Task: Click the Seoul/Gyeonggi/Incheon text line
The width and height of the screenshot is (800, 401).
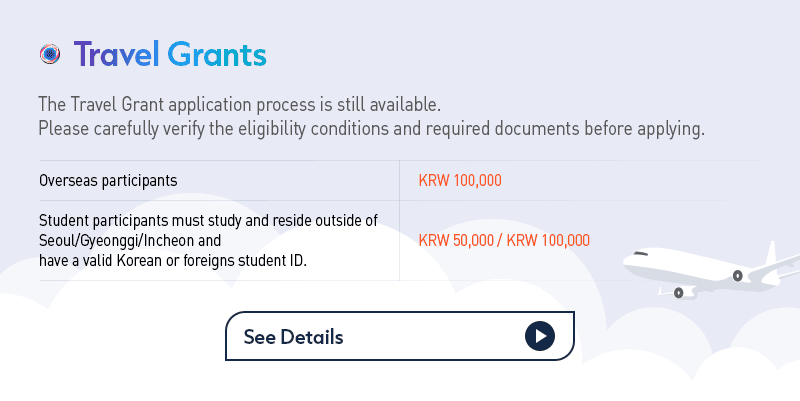Action: (x=130, y=240)
